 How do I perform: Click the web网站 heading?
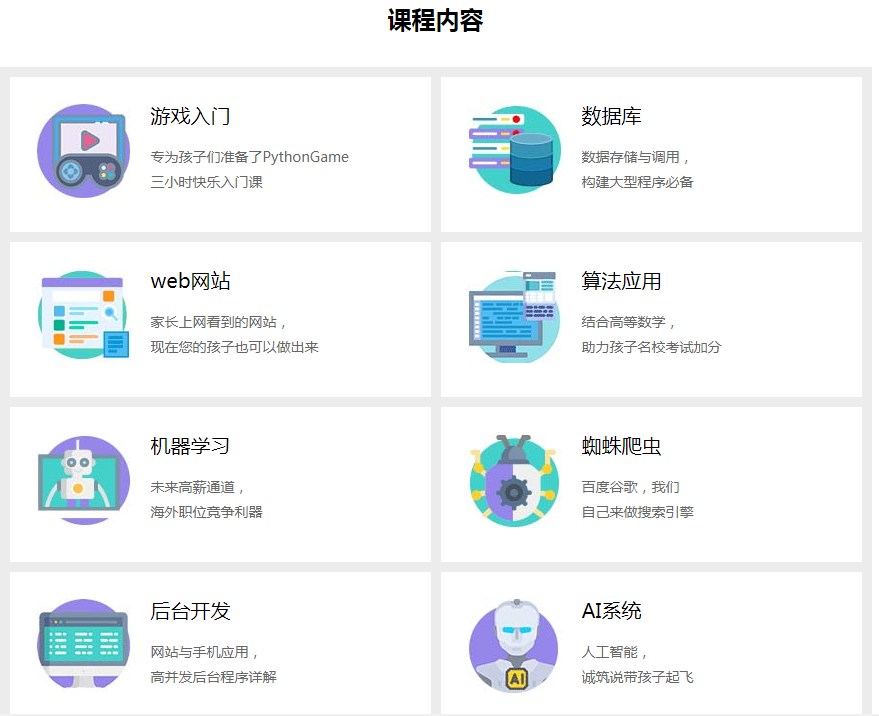click(190, 282)
